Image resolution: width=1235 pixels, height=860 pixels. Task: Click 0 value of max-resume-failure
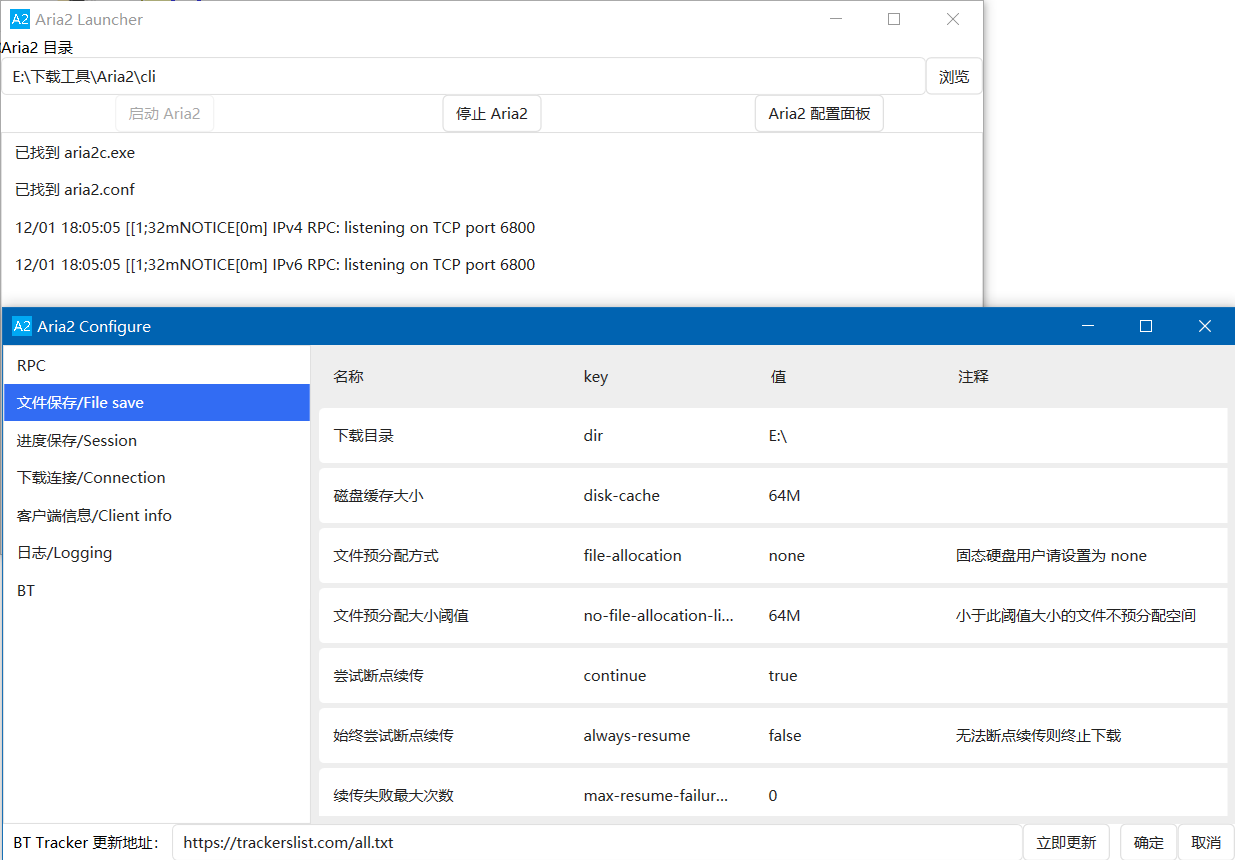[x=773, y=796]
